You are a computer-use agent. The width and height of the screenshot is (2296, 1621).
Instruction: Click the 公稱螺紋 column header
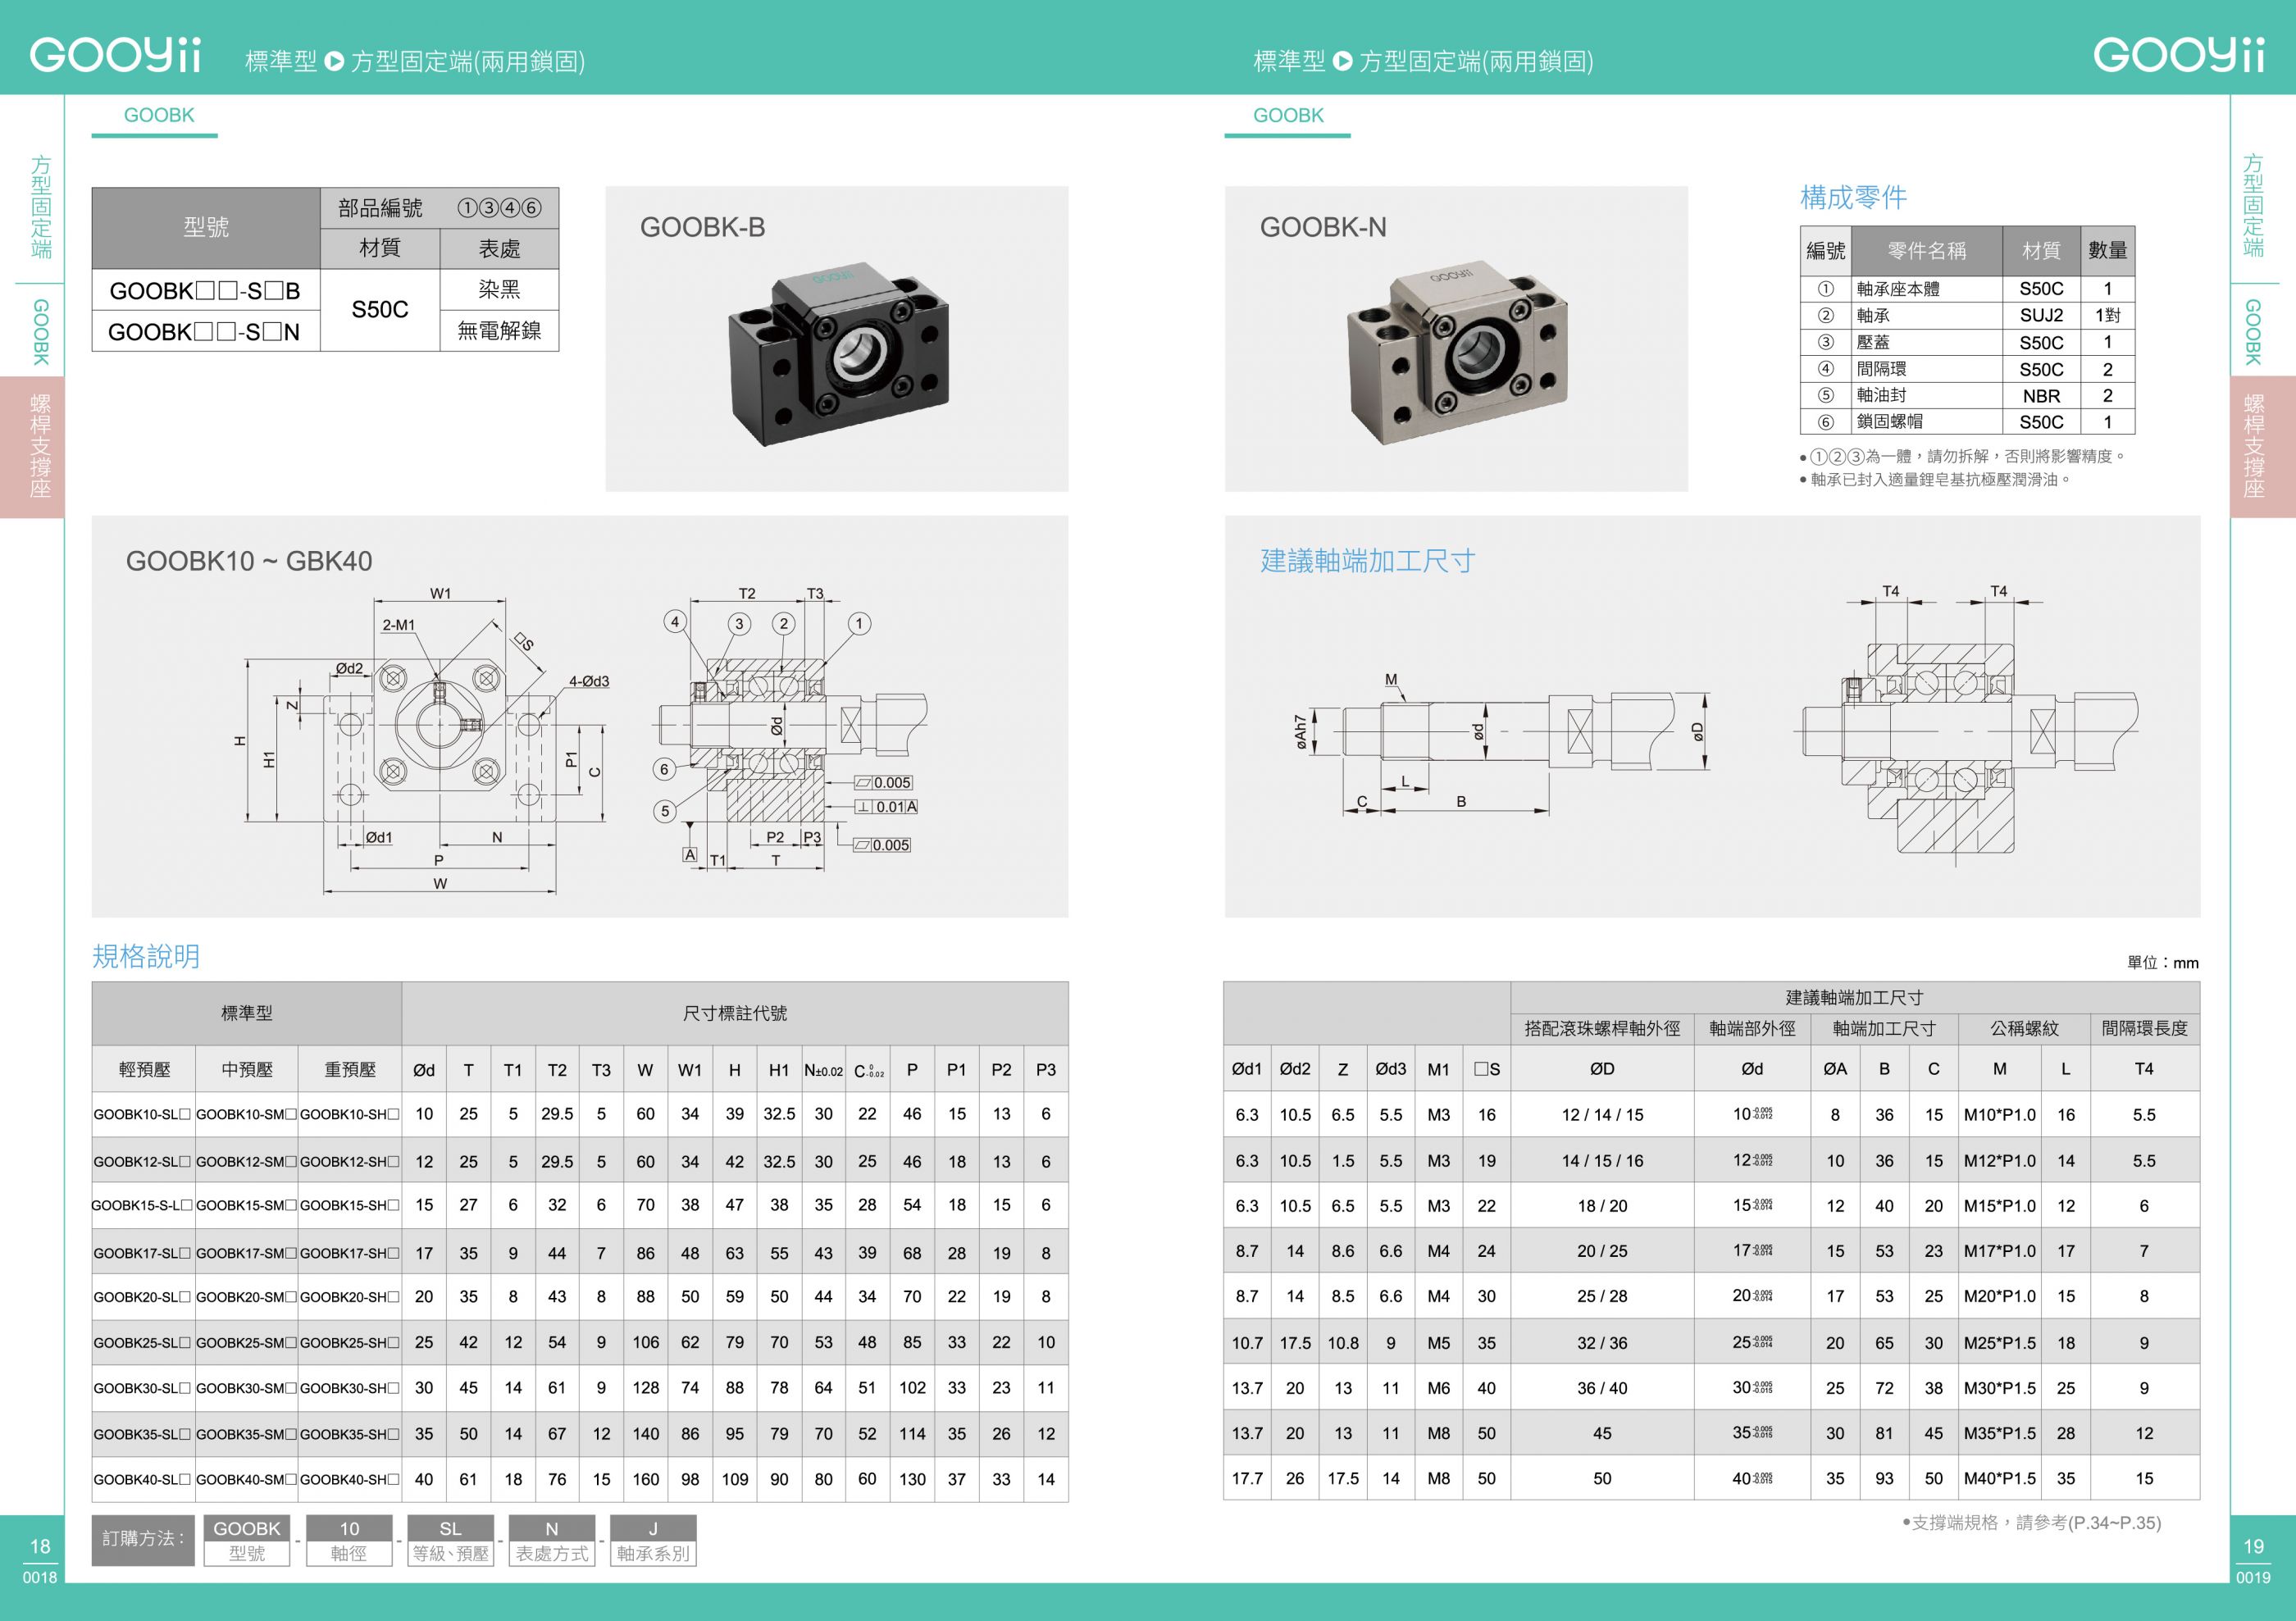[2024, 1028]
